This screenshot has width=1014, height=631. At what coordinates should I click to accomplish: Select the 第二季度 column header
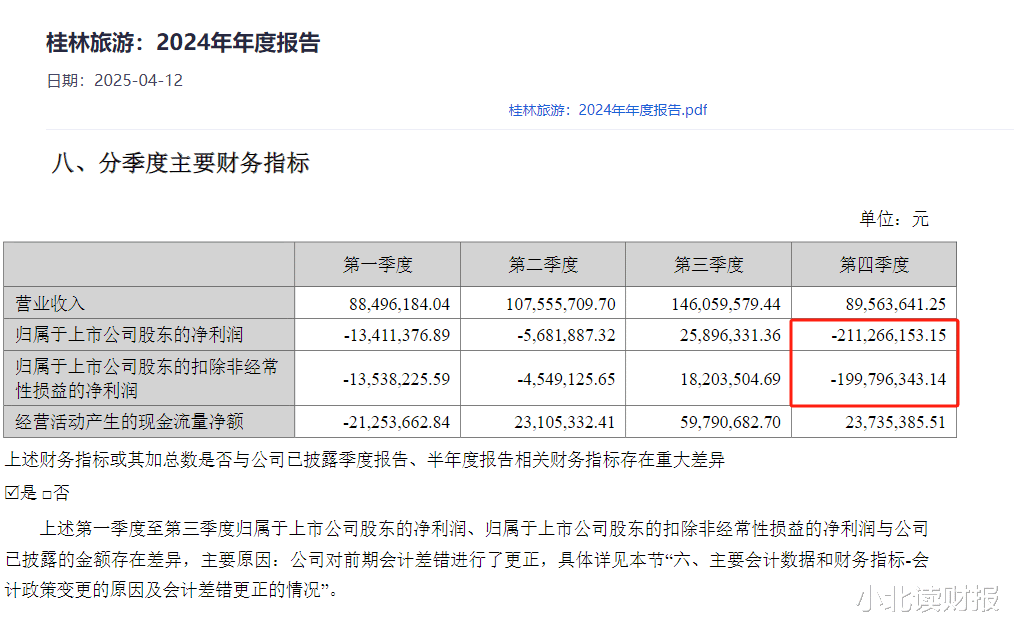(543, 264)
